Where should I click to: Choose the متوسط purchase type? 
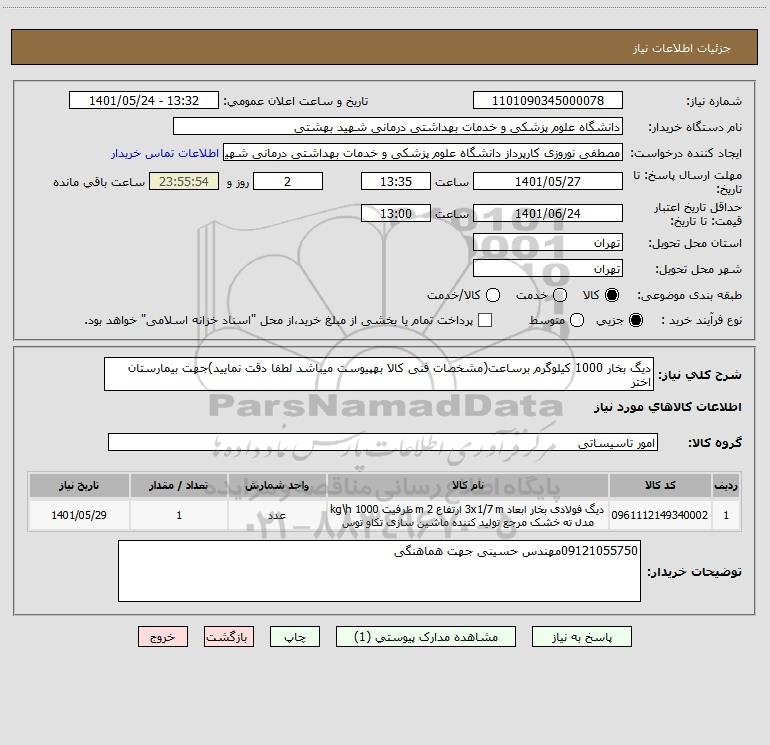(x=577, y=320)
